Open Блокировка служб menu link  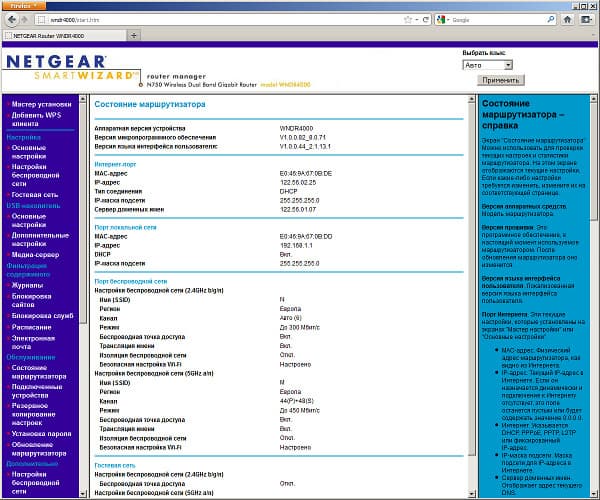click(x=42, y=316)
